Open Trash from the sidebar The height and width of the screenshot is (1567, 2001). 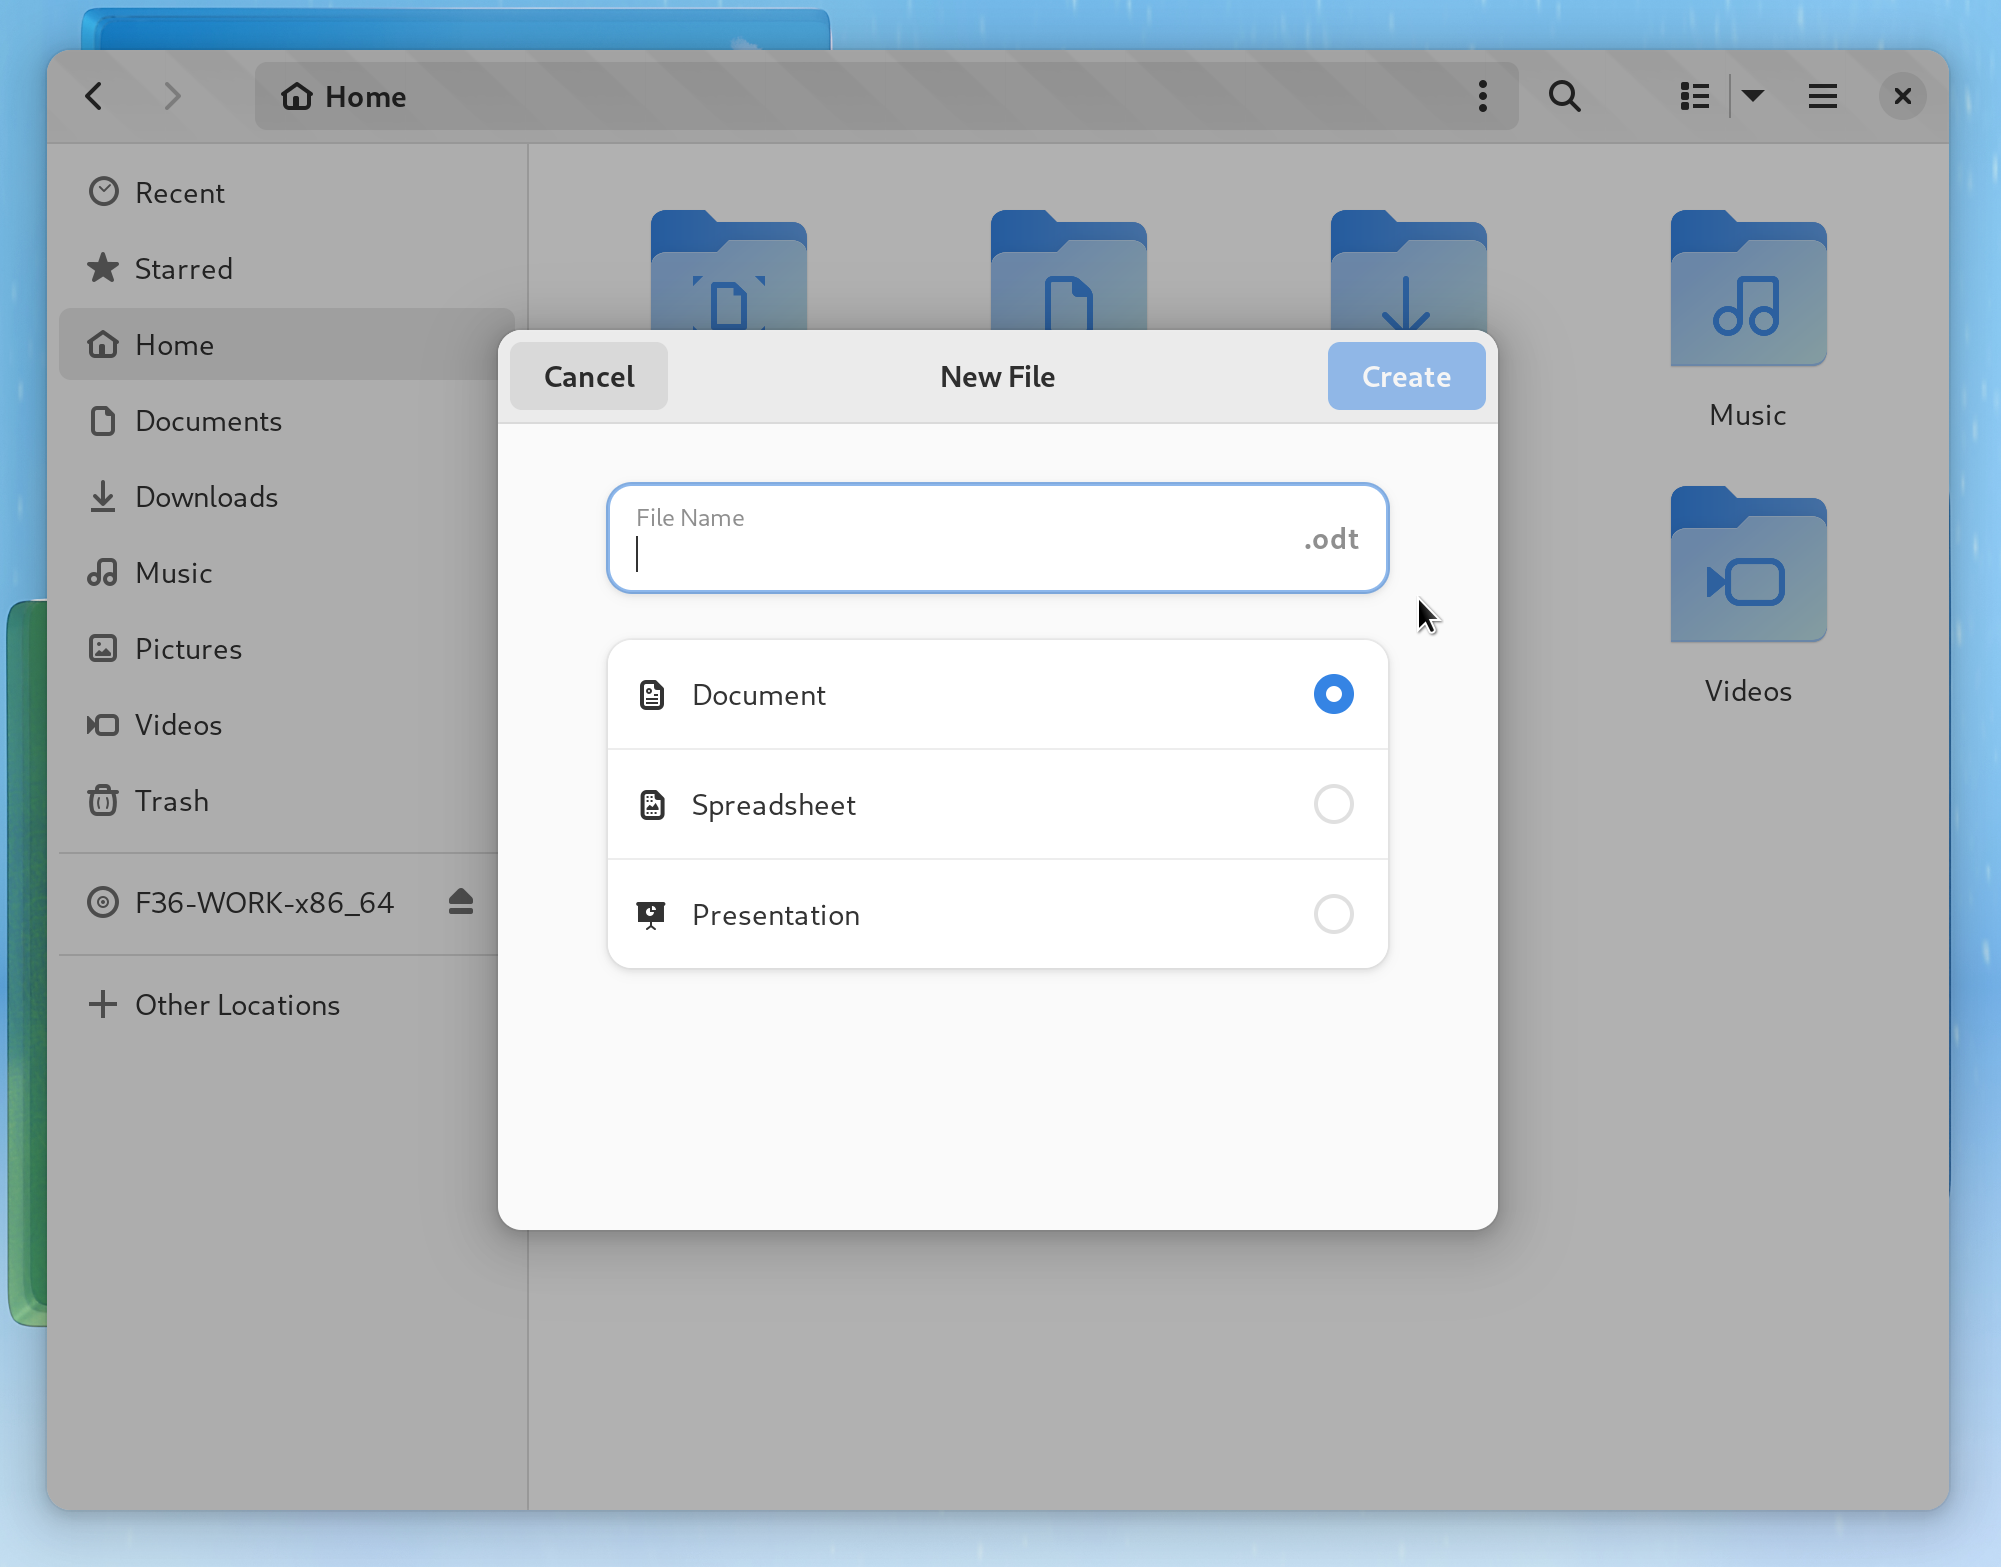(x=171, y=801)
